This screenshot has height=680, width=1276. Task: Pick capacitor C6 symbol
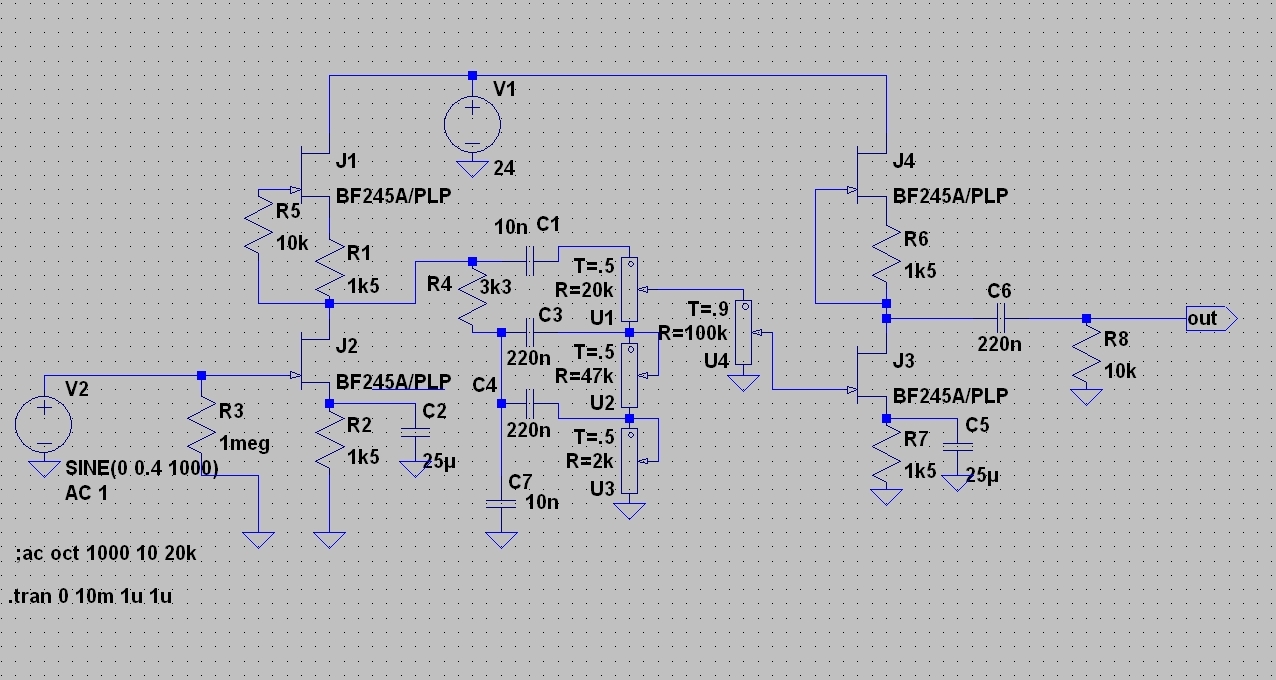1001,319
